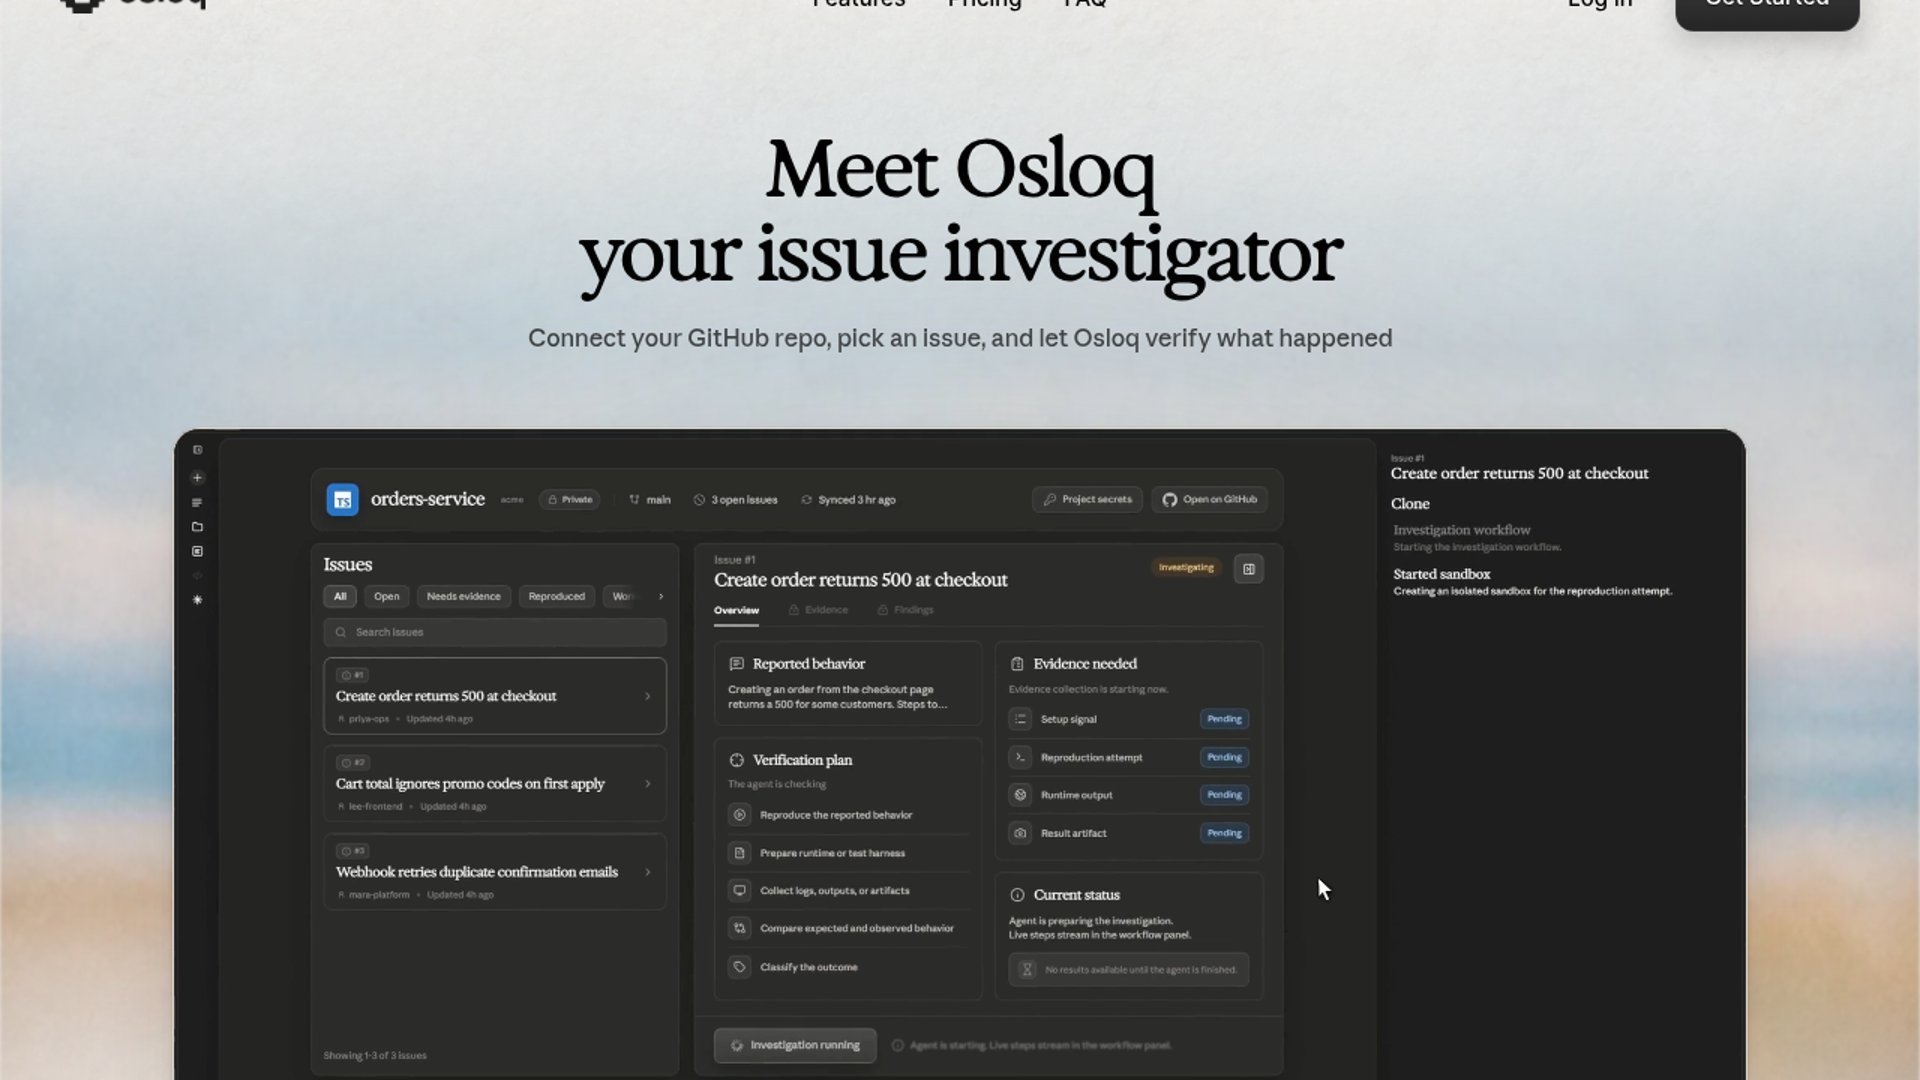
Task: Expand the Cart total ignores promo codes chevron
Action: 648,784
